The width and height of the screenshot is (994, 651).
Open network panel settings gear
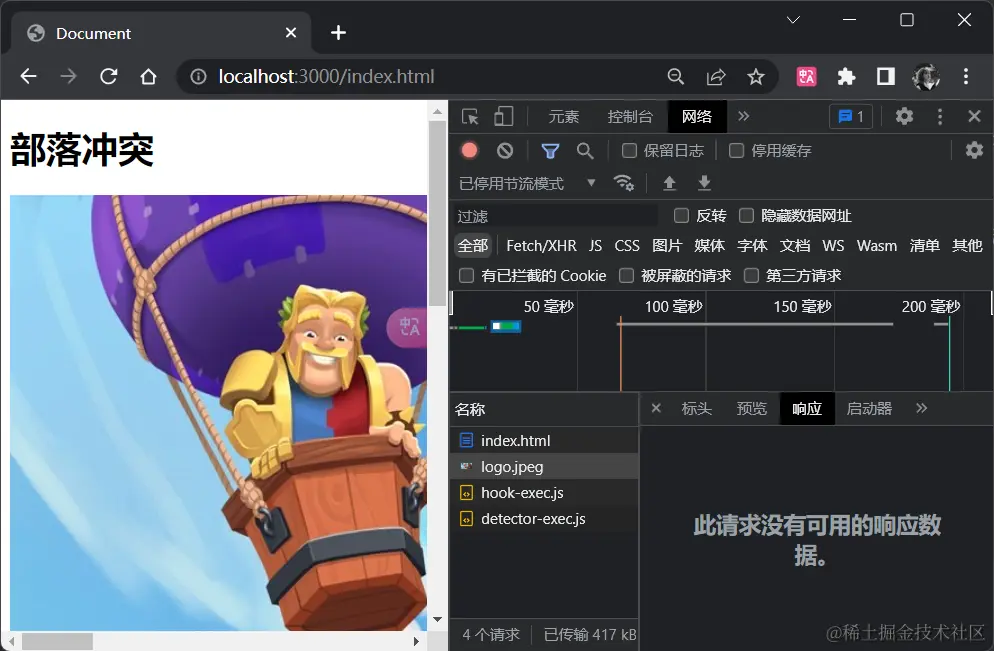point(974,150)
